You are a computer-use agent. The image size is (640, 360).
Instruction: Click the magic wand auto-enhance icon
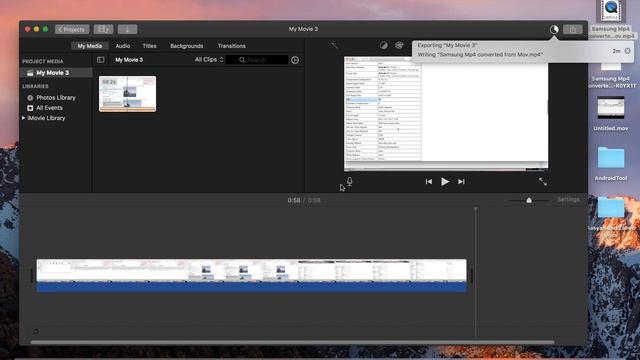coord(334,45)
